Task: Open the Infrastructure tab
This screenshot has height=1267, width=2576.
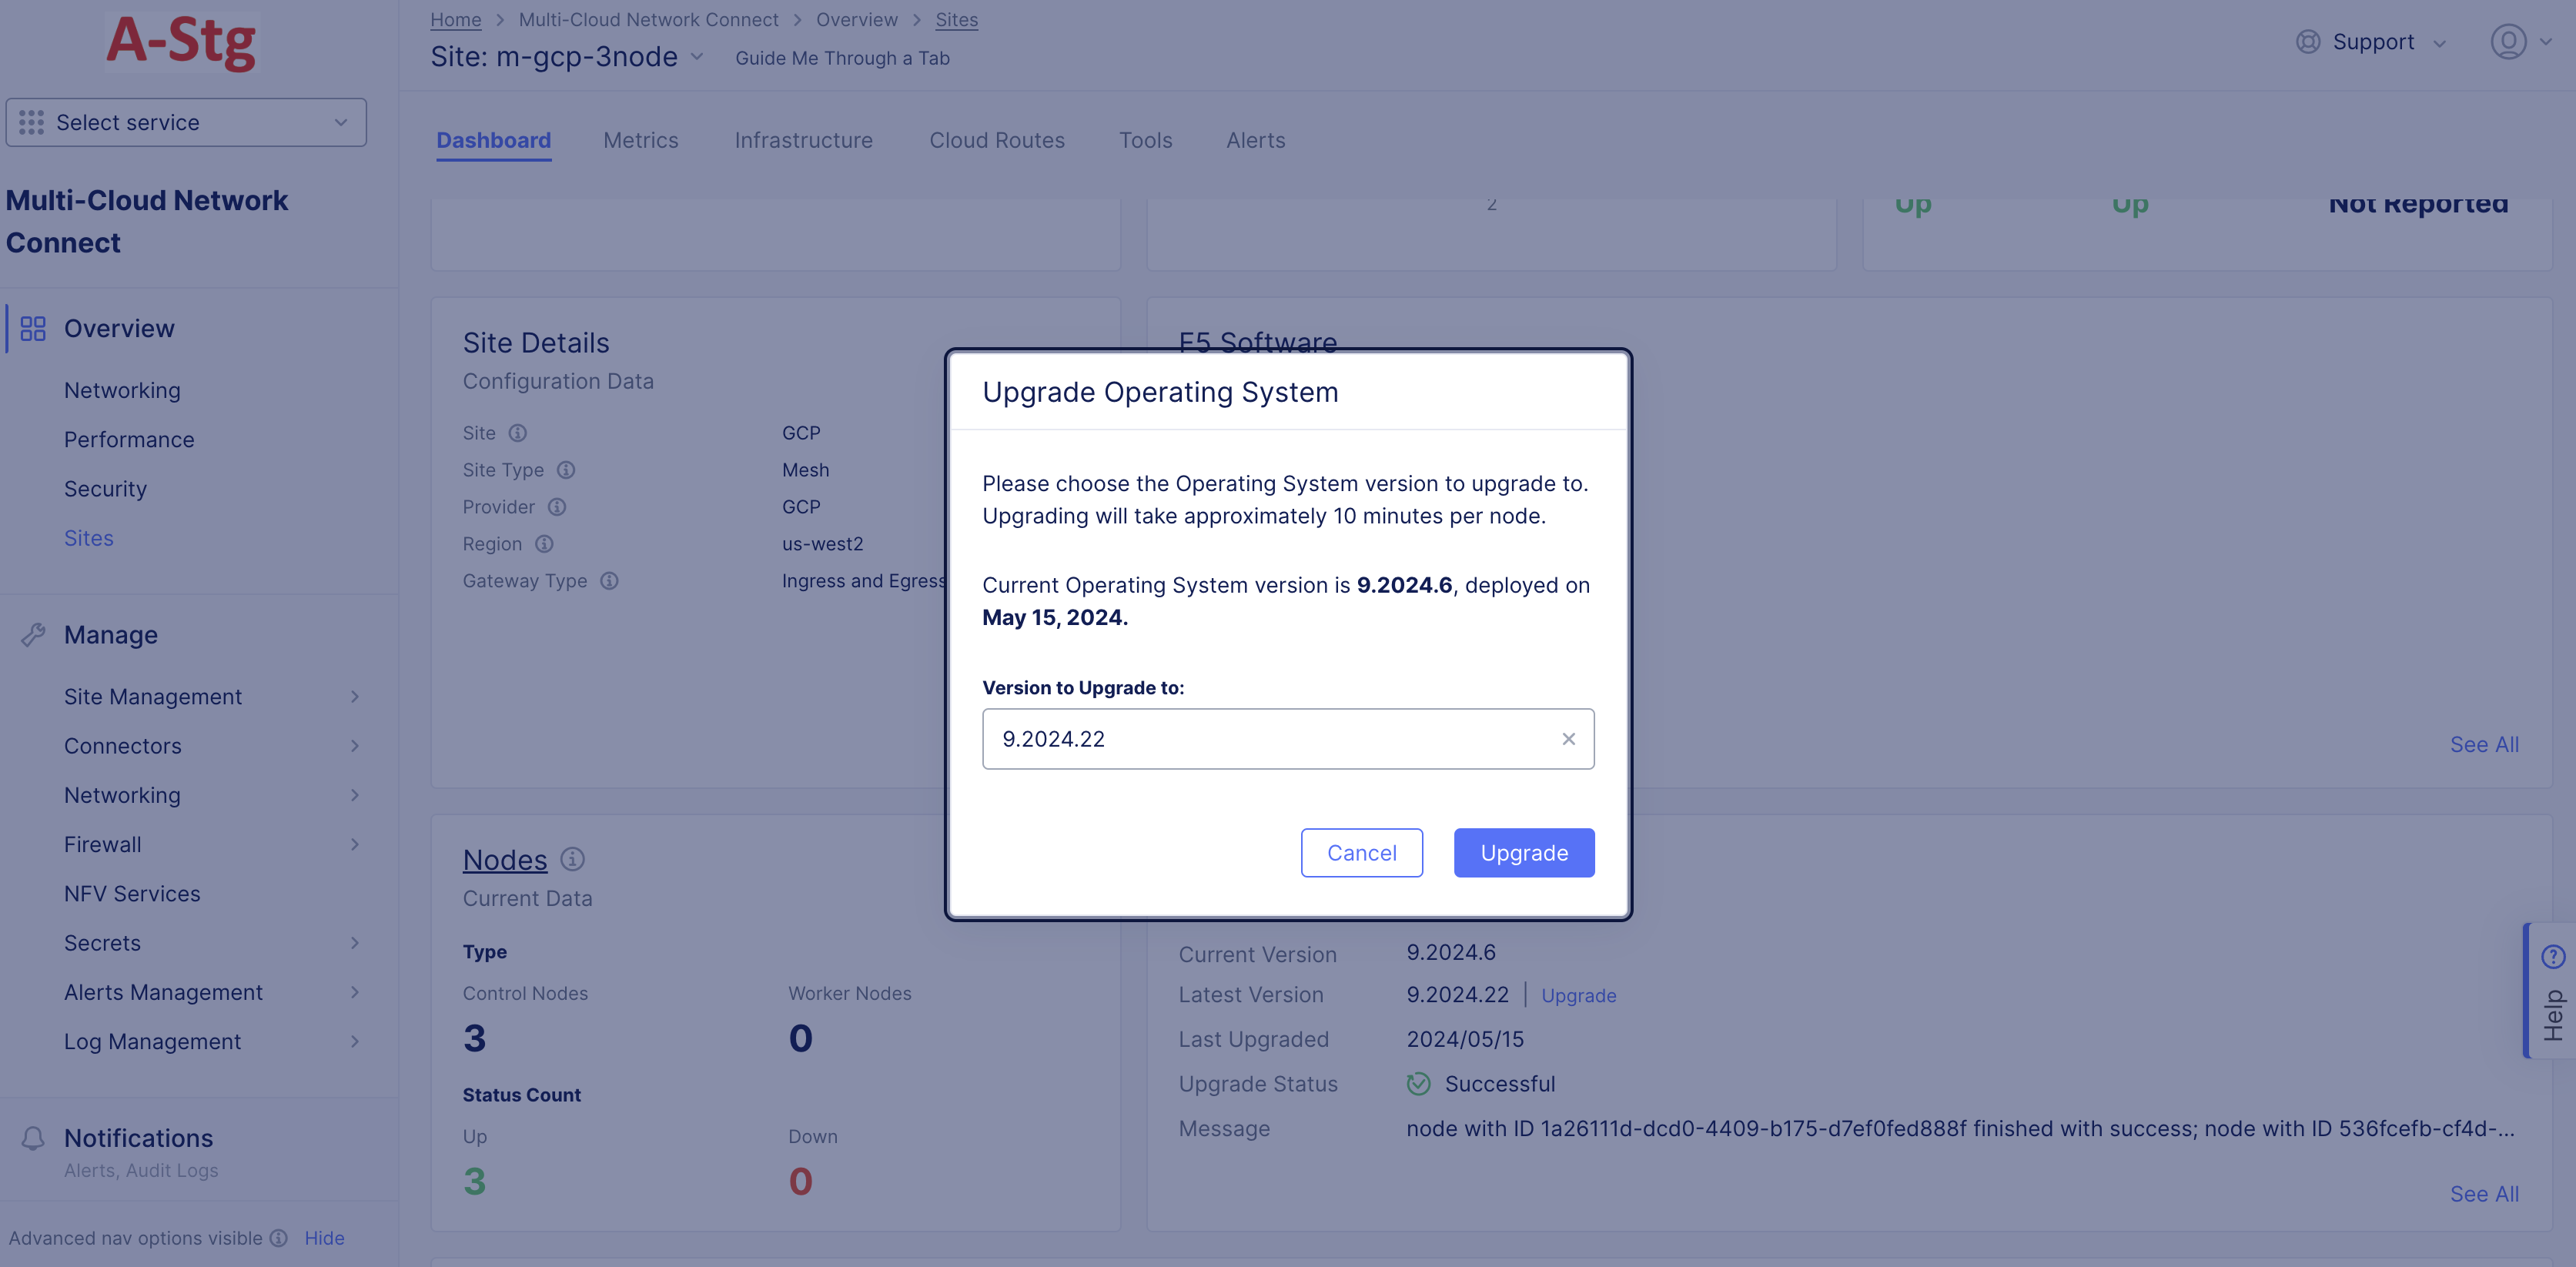Action: click(803, 140)
